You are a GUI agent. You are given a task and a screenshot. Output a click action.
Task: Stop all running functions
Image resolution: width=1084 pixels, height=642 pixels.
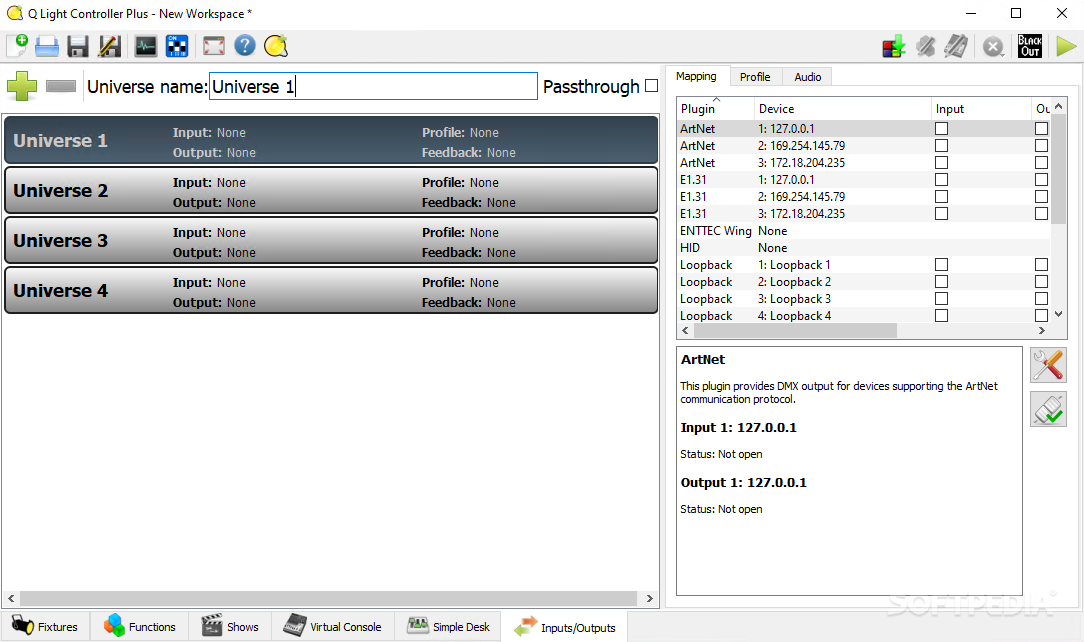coord(993,47)
